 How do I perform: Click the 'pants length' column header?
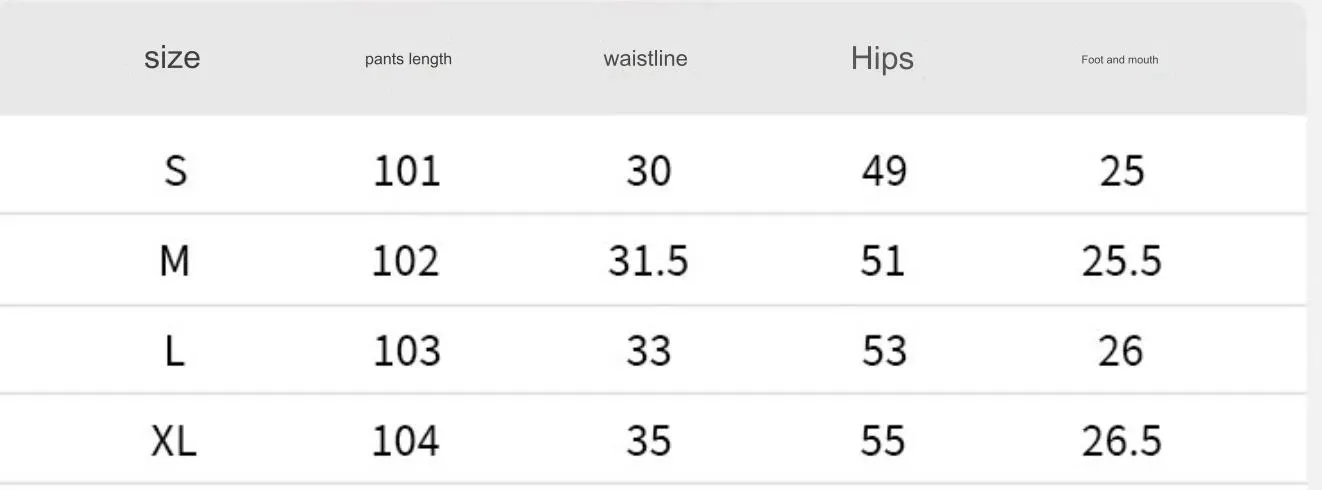point(408,59)
